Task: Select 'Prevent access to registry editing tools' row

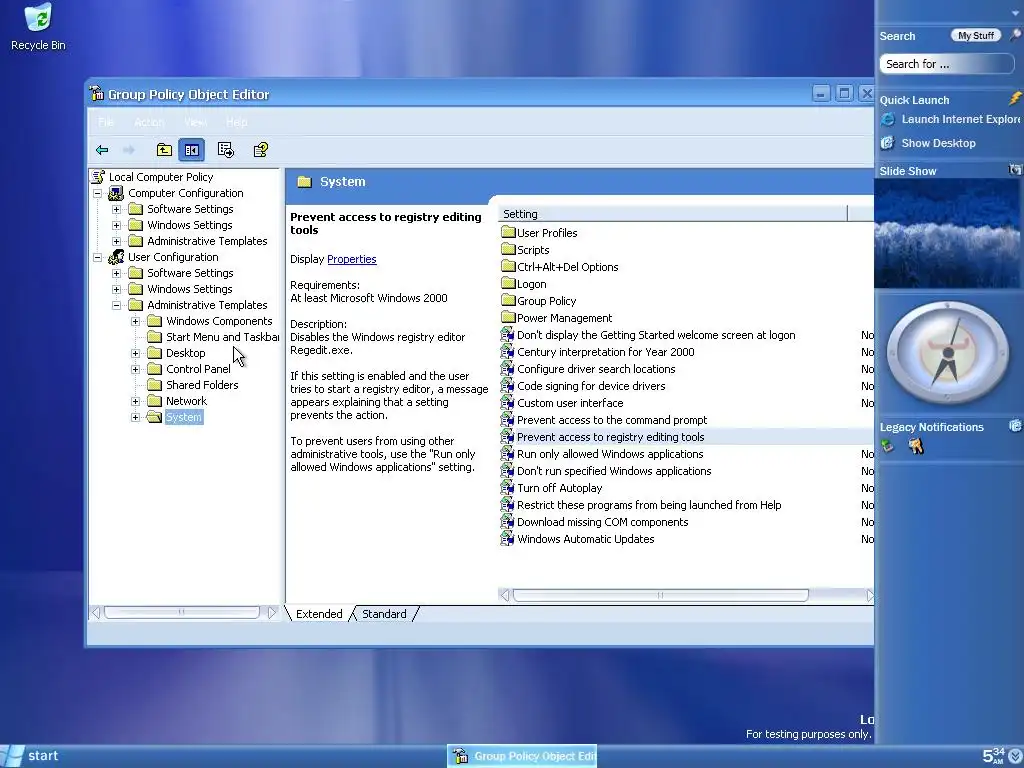Action: tap(686, 437)
